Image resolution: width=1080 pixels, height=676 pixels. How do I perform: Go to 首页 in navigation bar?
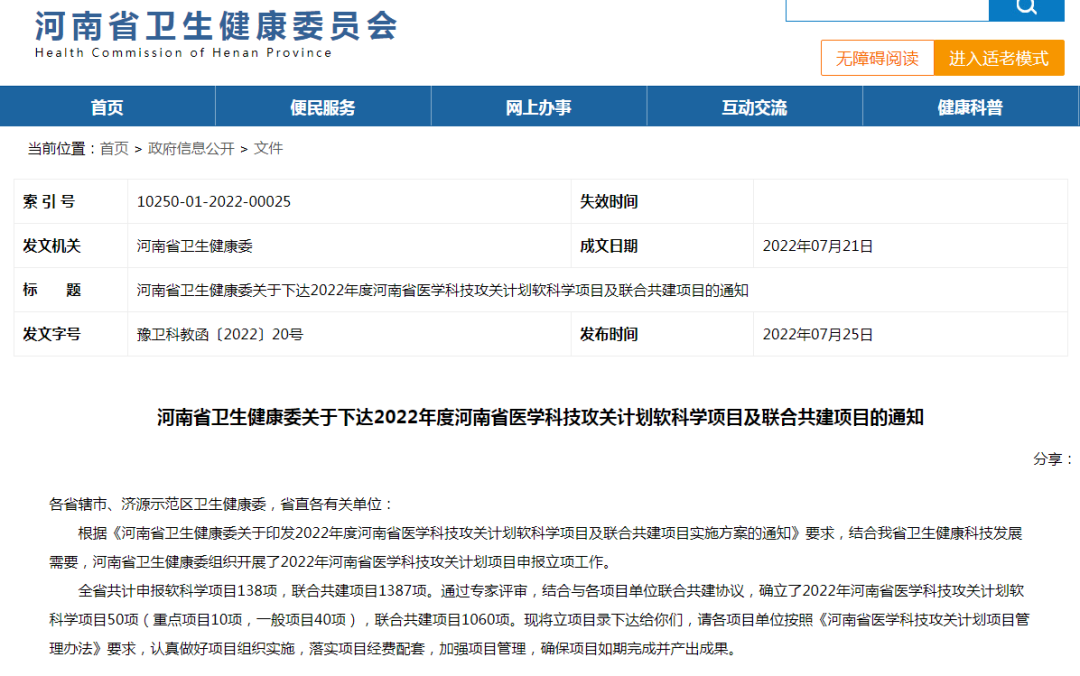107,107
